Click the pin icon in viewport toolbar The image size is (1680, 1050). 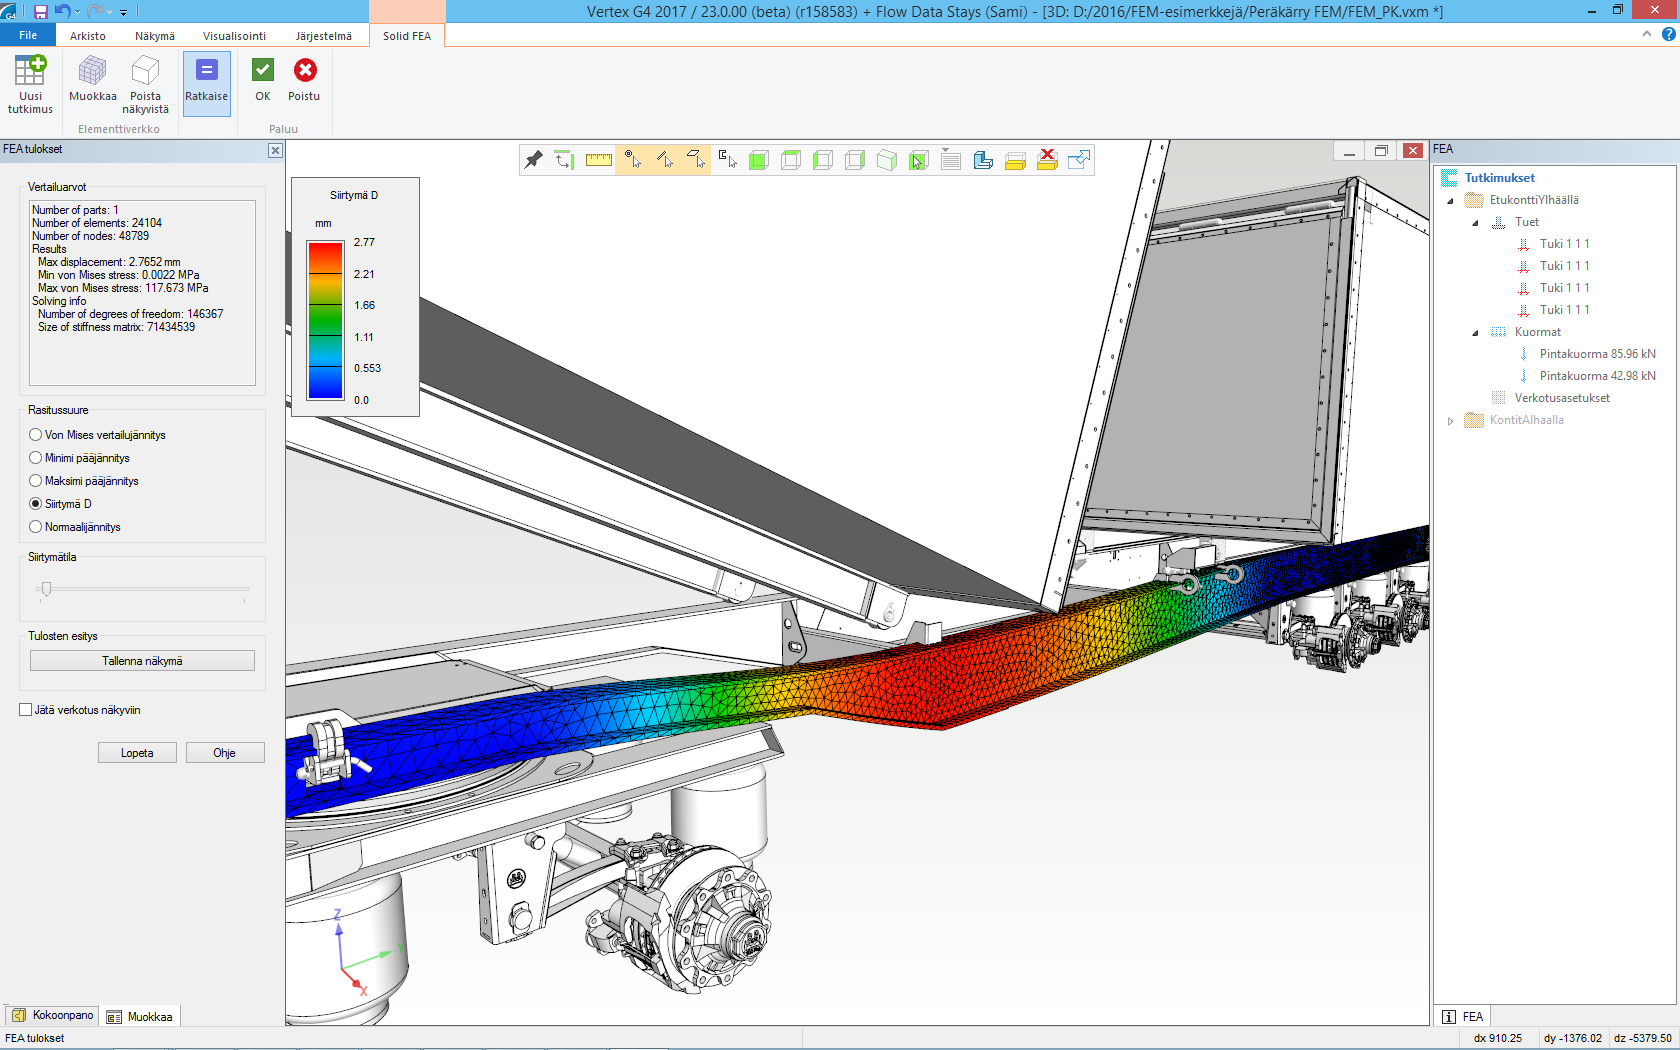pyautogui.click(x=534, y=160)
